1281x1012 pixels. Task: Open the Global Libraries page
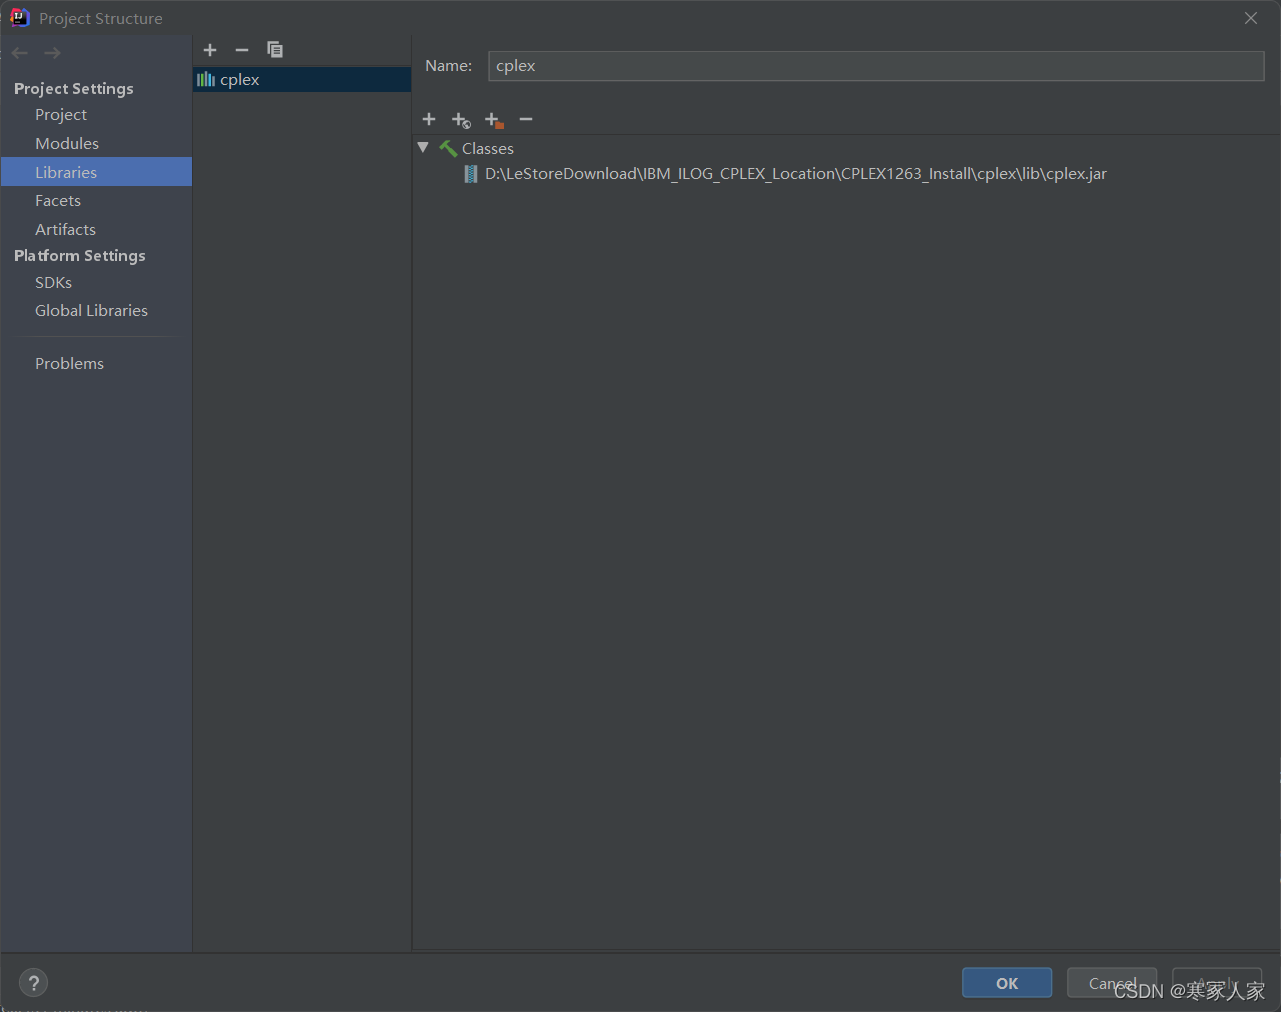pos(91,311)
